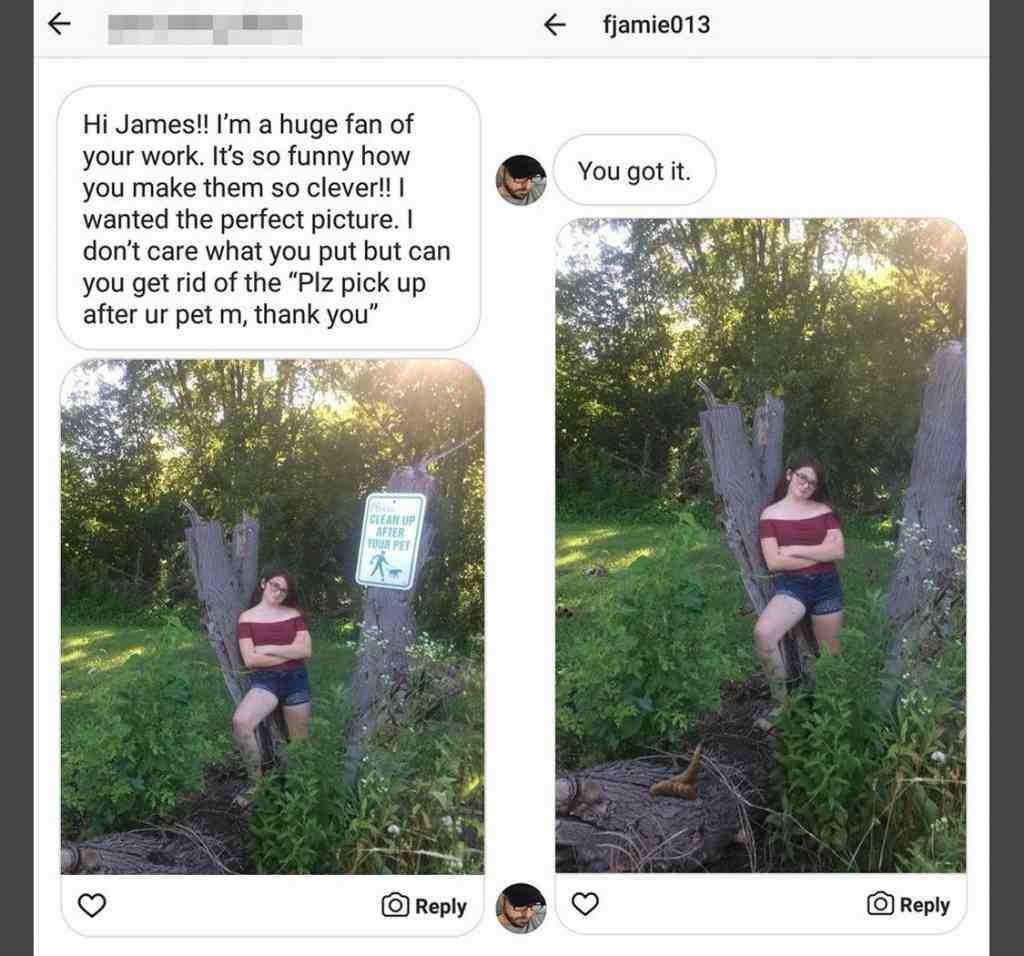
Task: Select the 'Hi James!!' message bubble
Action: (268, 217)
